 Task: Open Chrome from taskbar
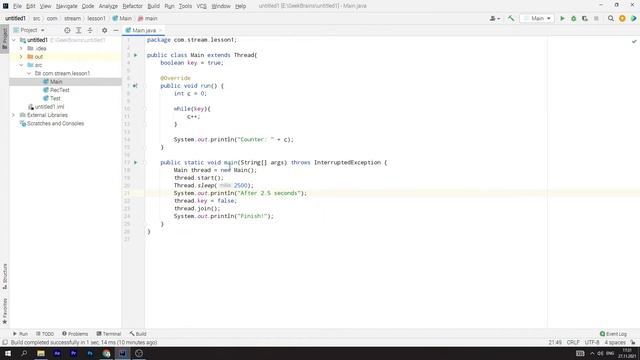coord(106,353)
